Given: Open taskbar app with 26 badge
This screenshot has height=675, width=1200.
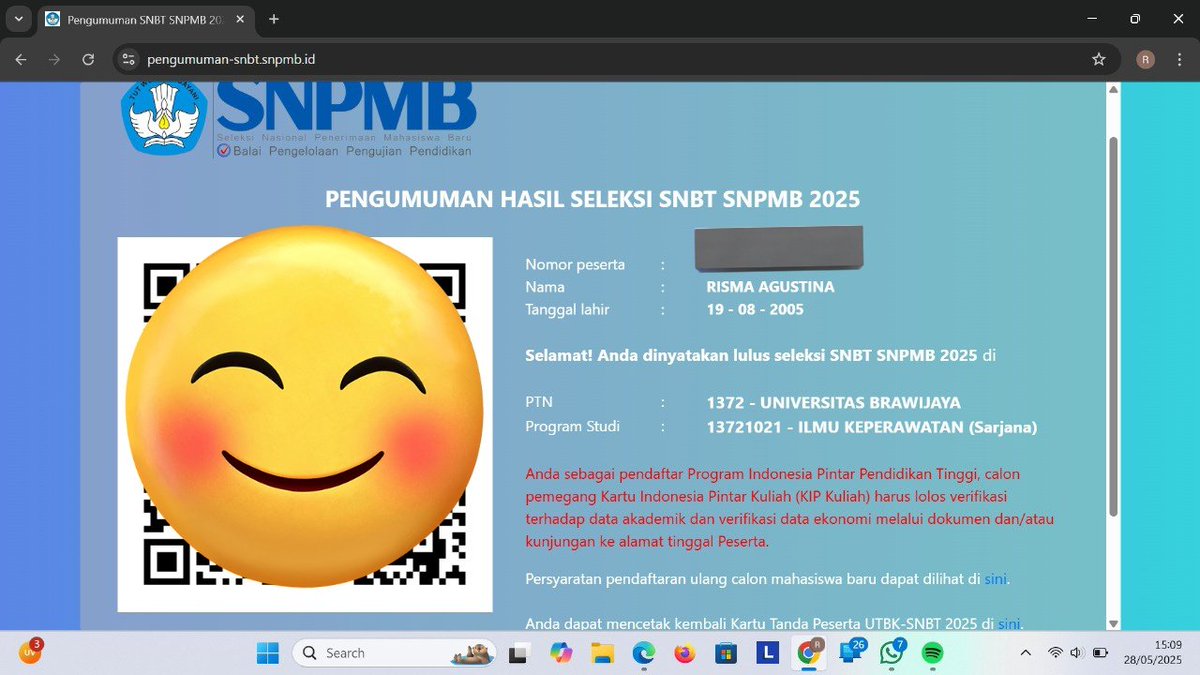Looking at the screenshot, I should 852,653.
